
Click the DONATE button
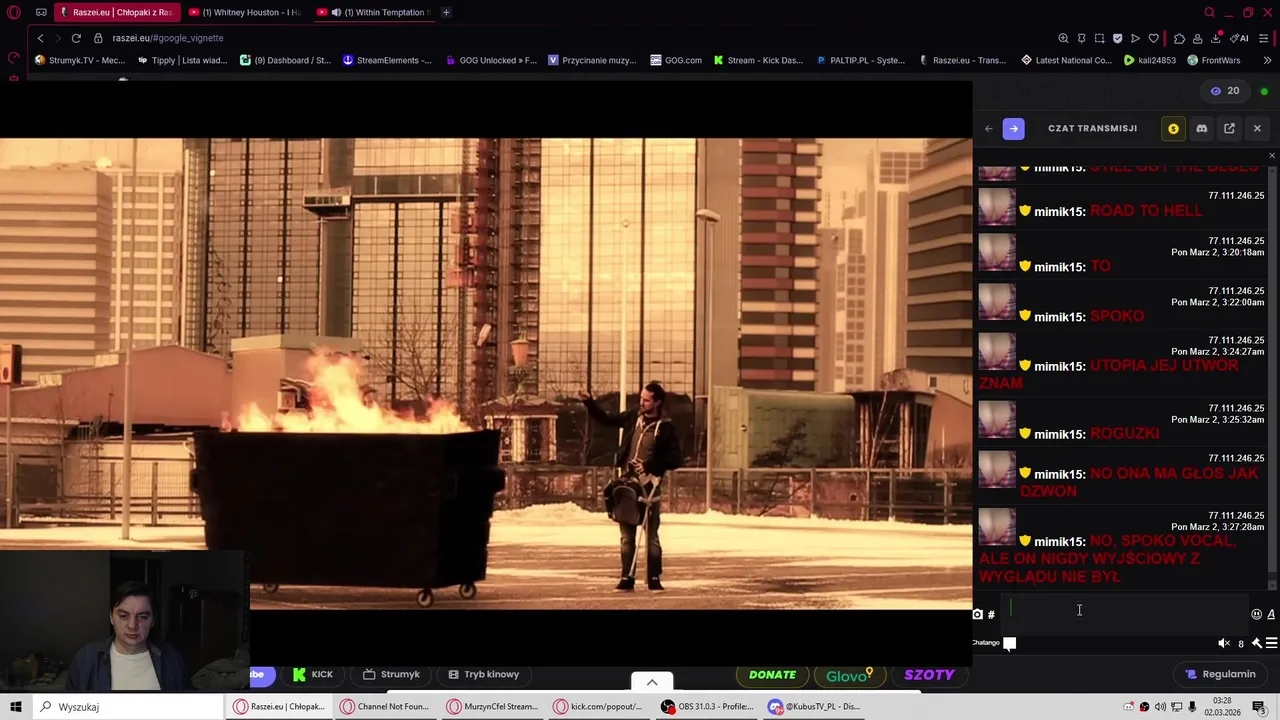[772, 675]
